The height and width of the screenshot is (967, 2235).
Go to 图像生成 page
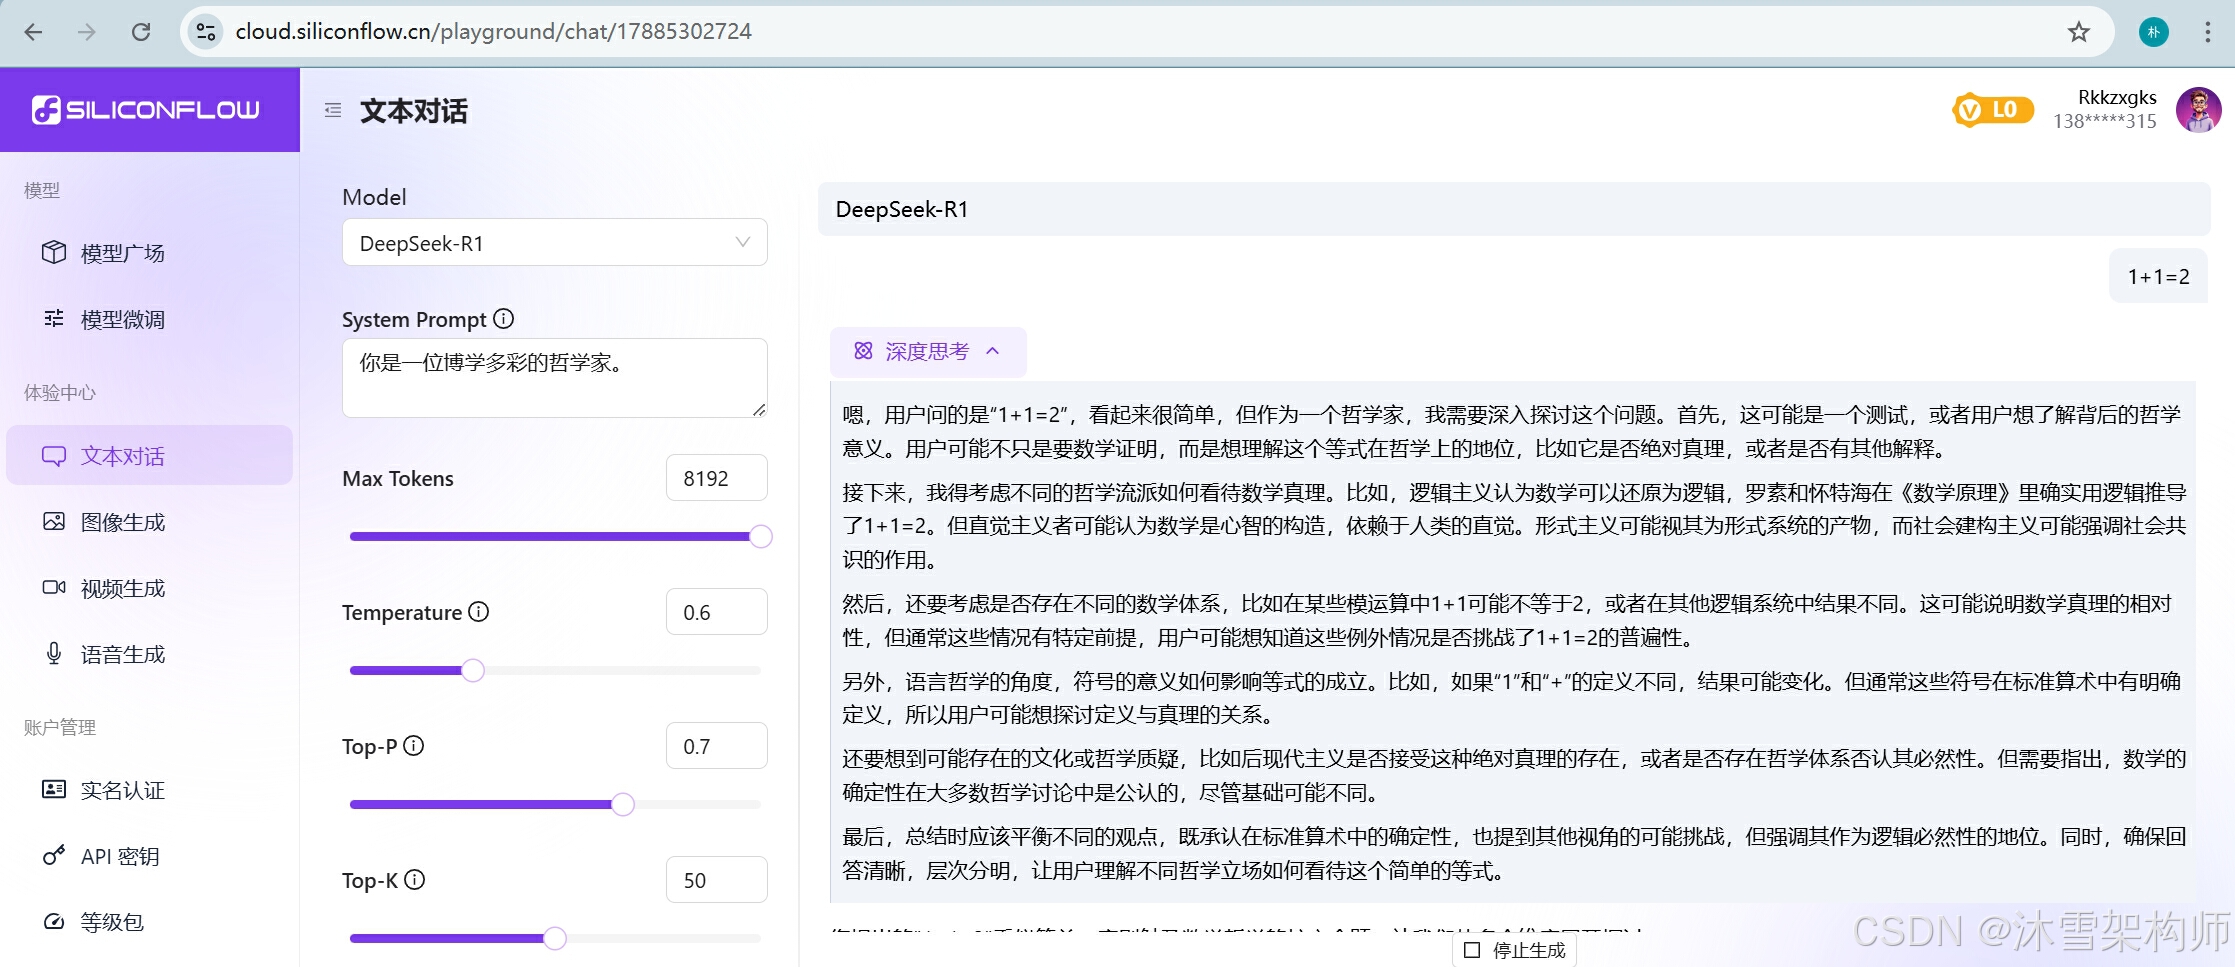[x=150, y=522]
